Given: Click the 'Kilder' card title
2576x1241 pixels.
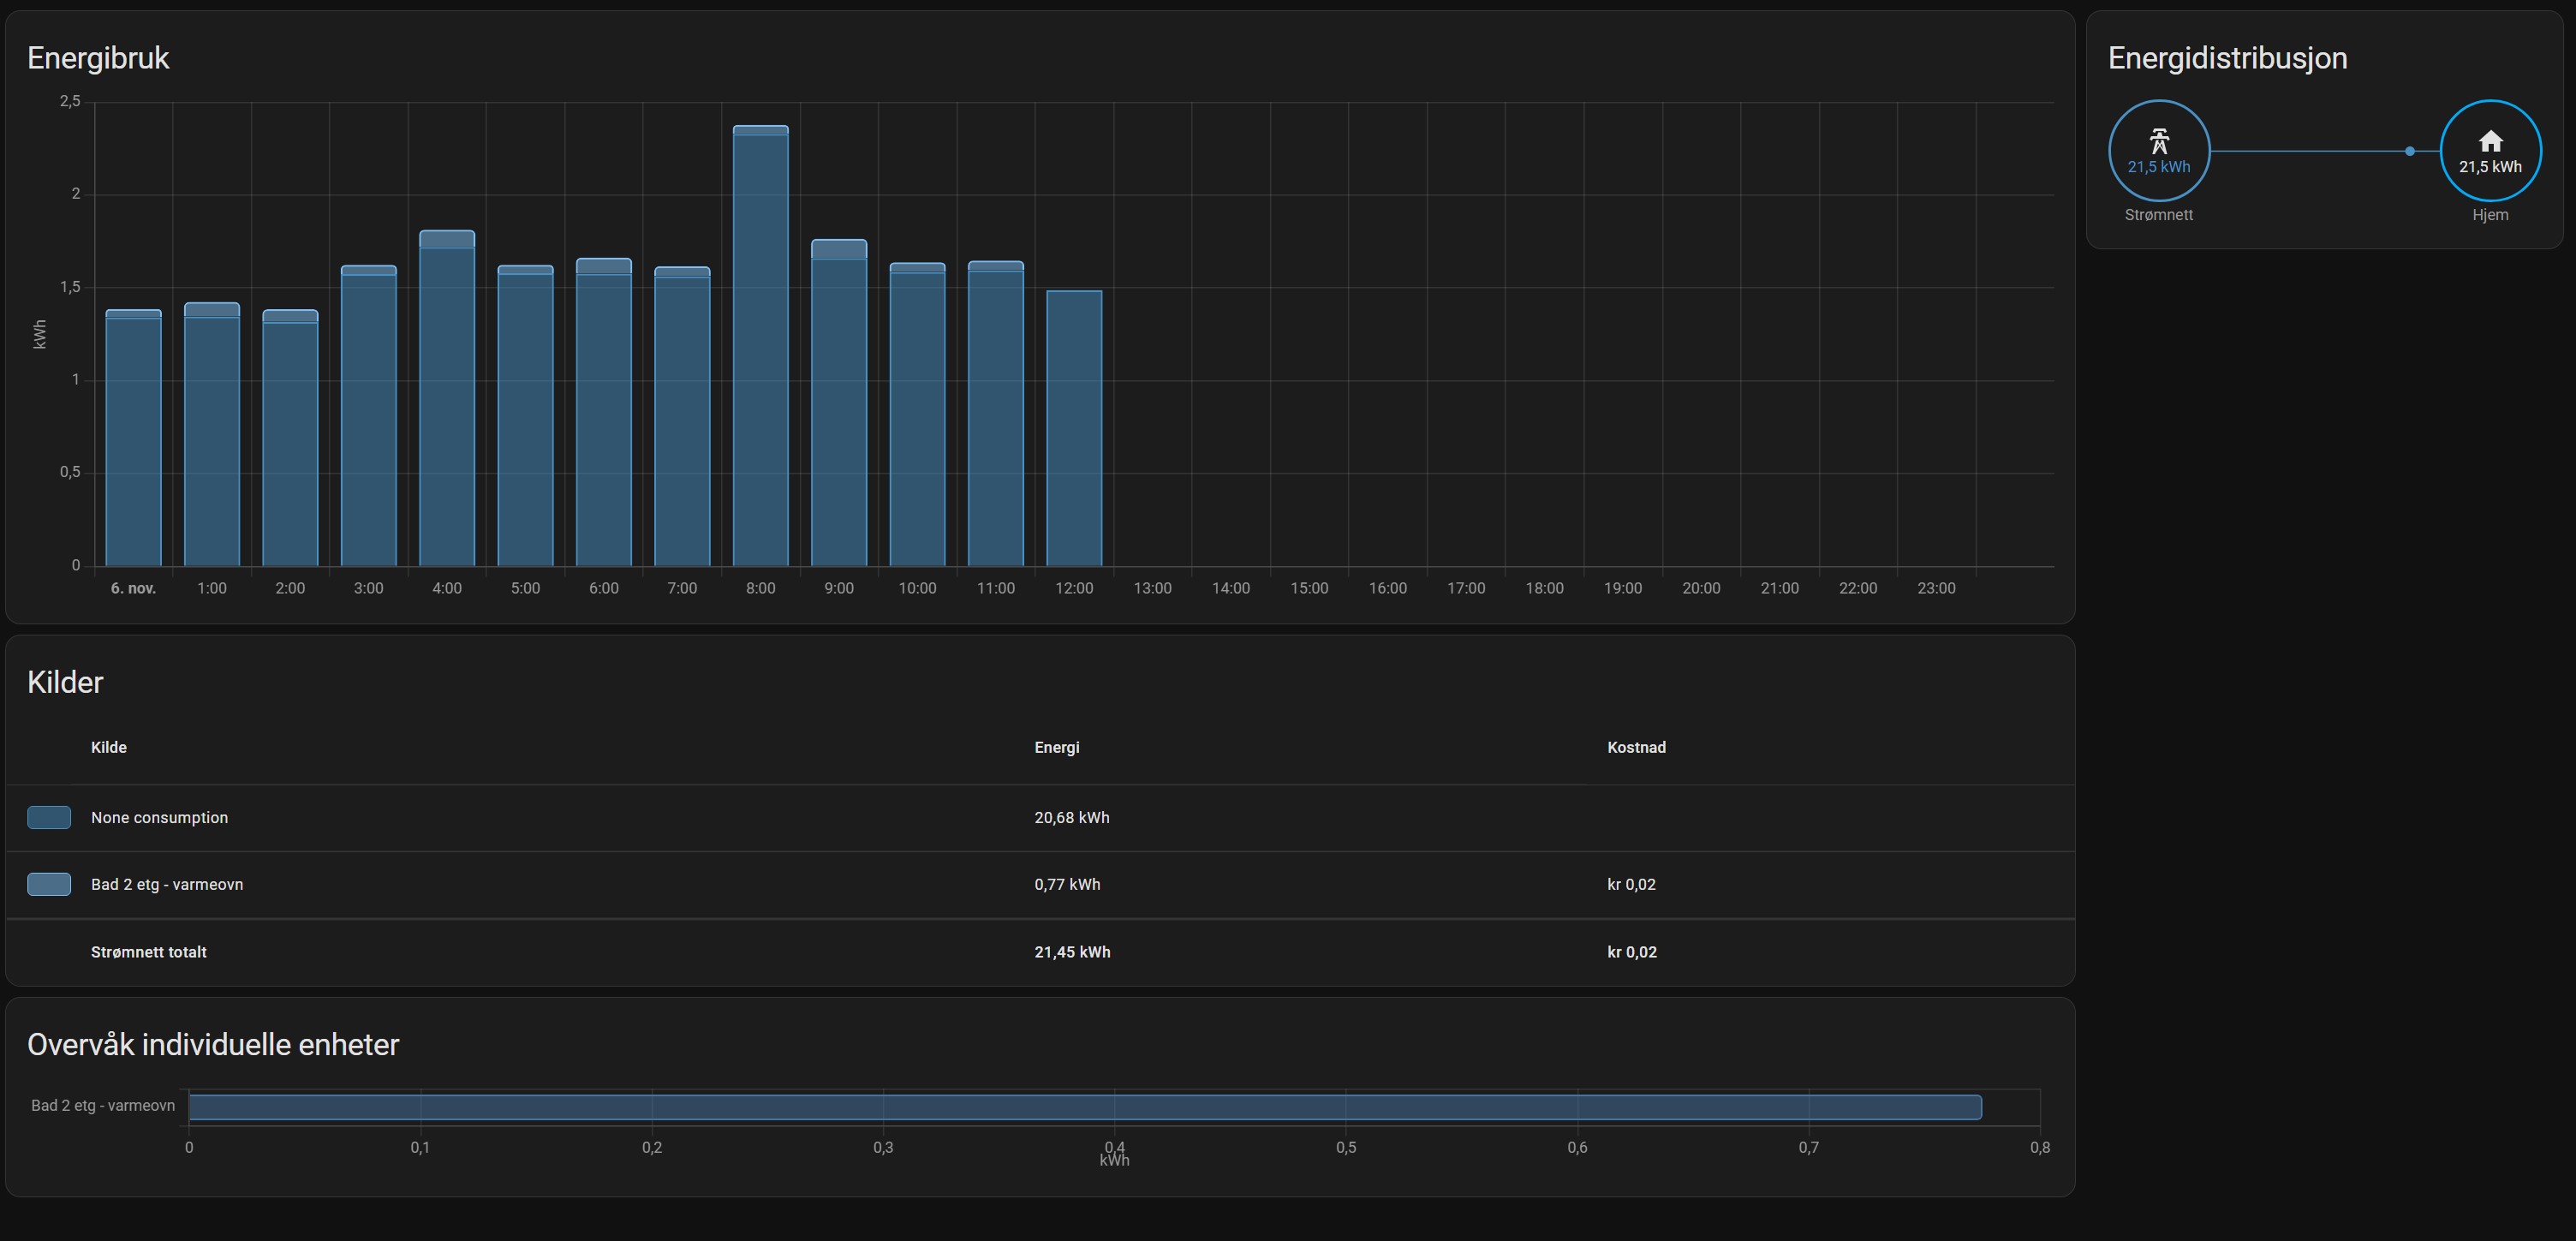Looking at the screenshot, I should pos(65,682).
